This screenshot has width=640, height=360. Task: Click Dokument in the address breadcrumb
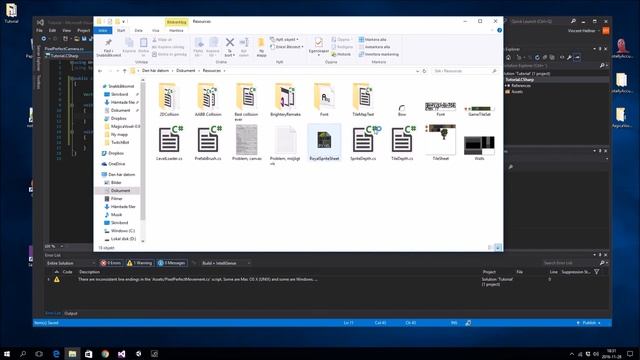pyautogui.click(x=186, y=71)
